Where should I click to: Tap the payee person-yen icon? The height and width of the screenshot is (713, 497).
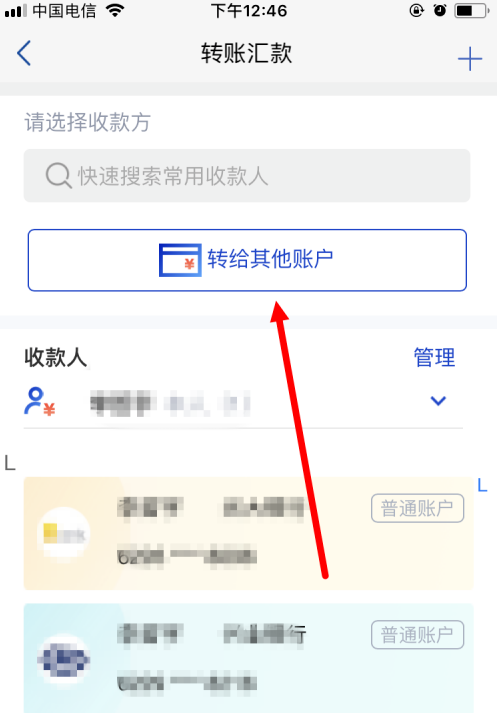click(39, 402)
